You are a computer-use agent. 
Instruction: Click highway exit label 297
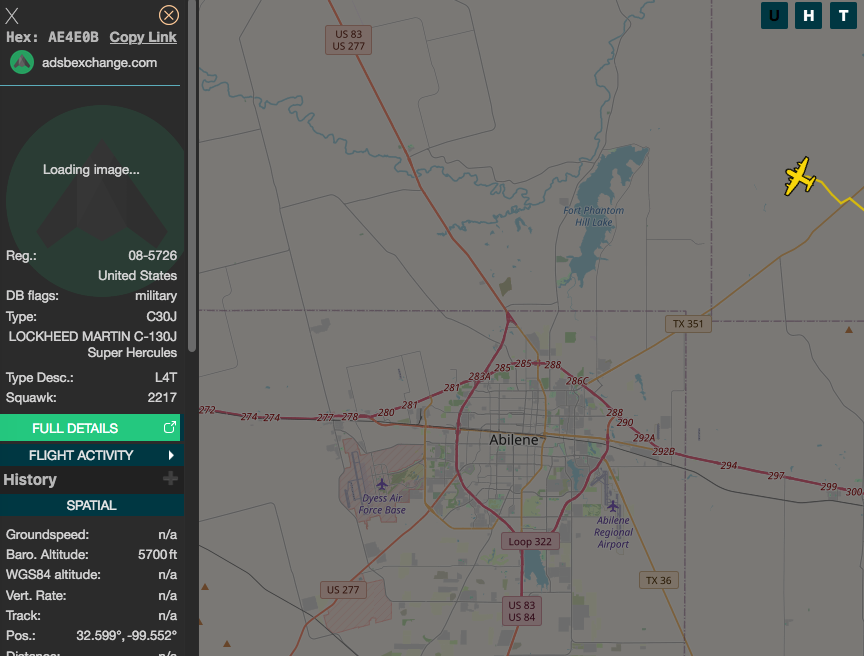pyautogui.click(x=776, y=475)
